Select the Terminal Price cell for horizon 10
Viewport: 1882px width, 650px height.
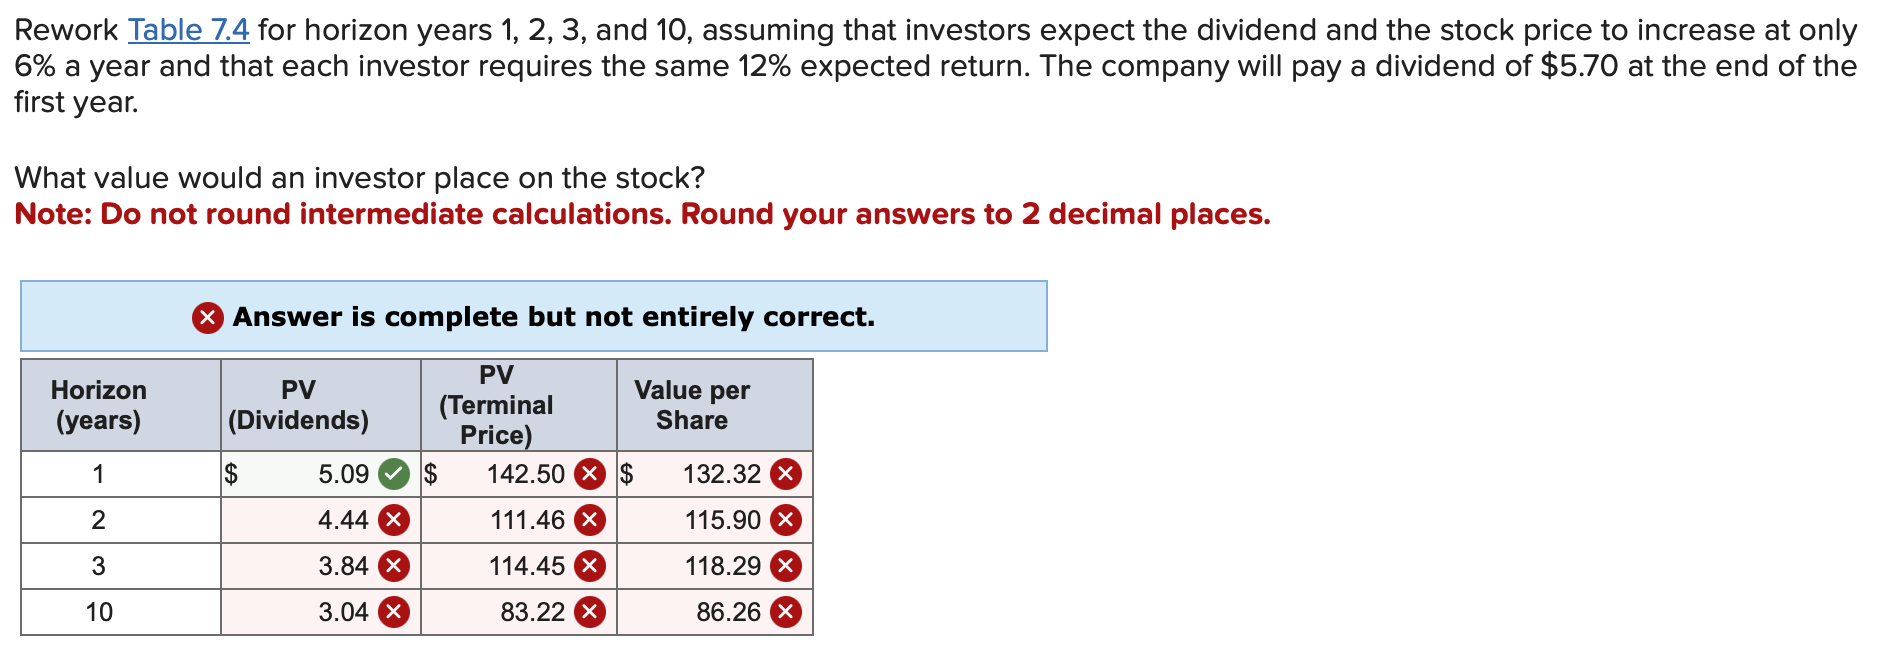(x=520, y=611)
